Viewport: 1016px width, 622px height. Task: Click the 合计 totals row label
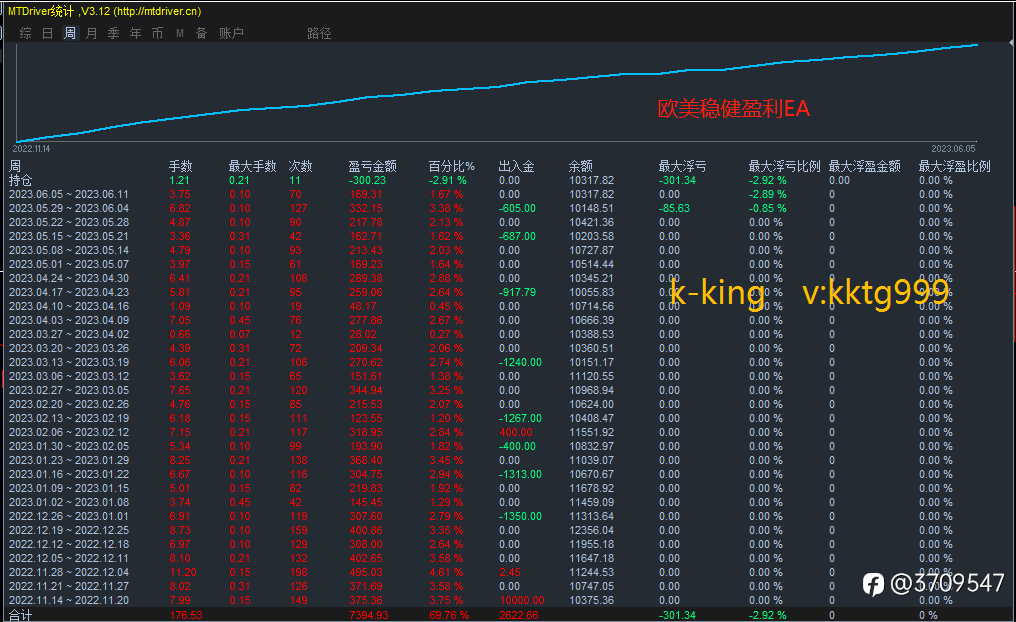[x=21, y=615]
